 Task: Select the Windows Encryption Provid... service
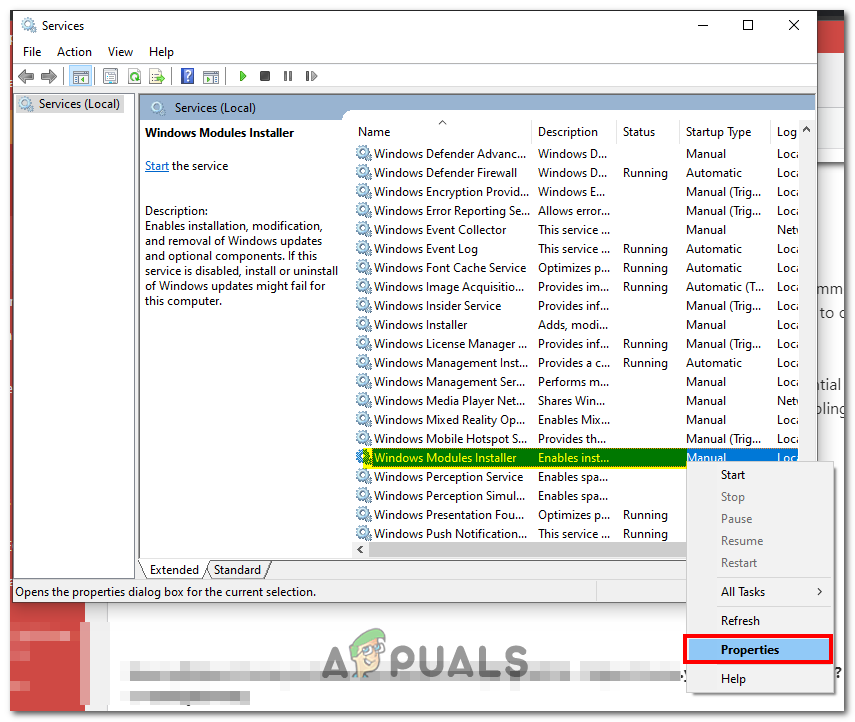coord(577,191)
